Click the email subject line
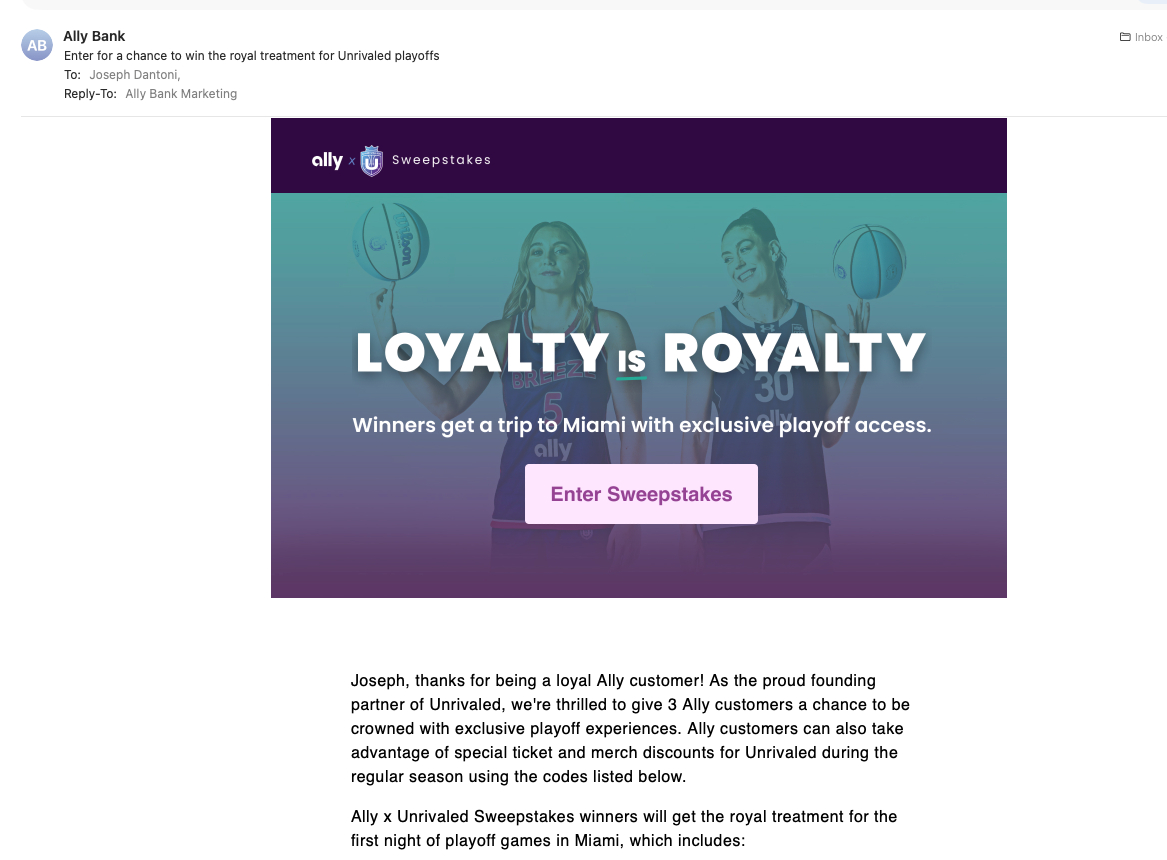This screenshot has height=860, width=1167. (x=251, y=55)
